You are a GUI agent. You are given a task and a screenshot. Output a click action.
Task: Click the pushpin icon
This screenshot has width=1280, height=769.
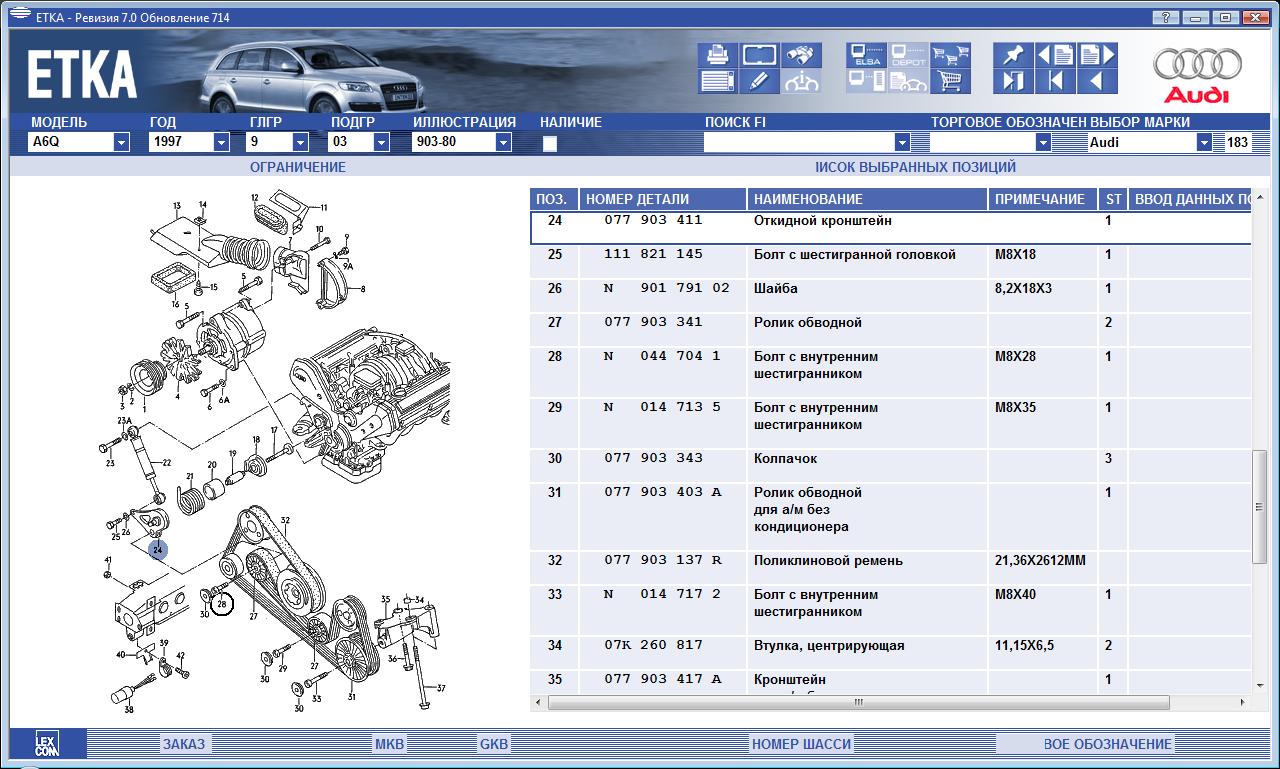(x=1013, y=55)
